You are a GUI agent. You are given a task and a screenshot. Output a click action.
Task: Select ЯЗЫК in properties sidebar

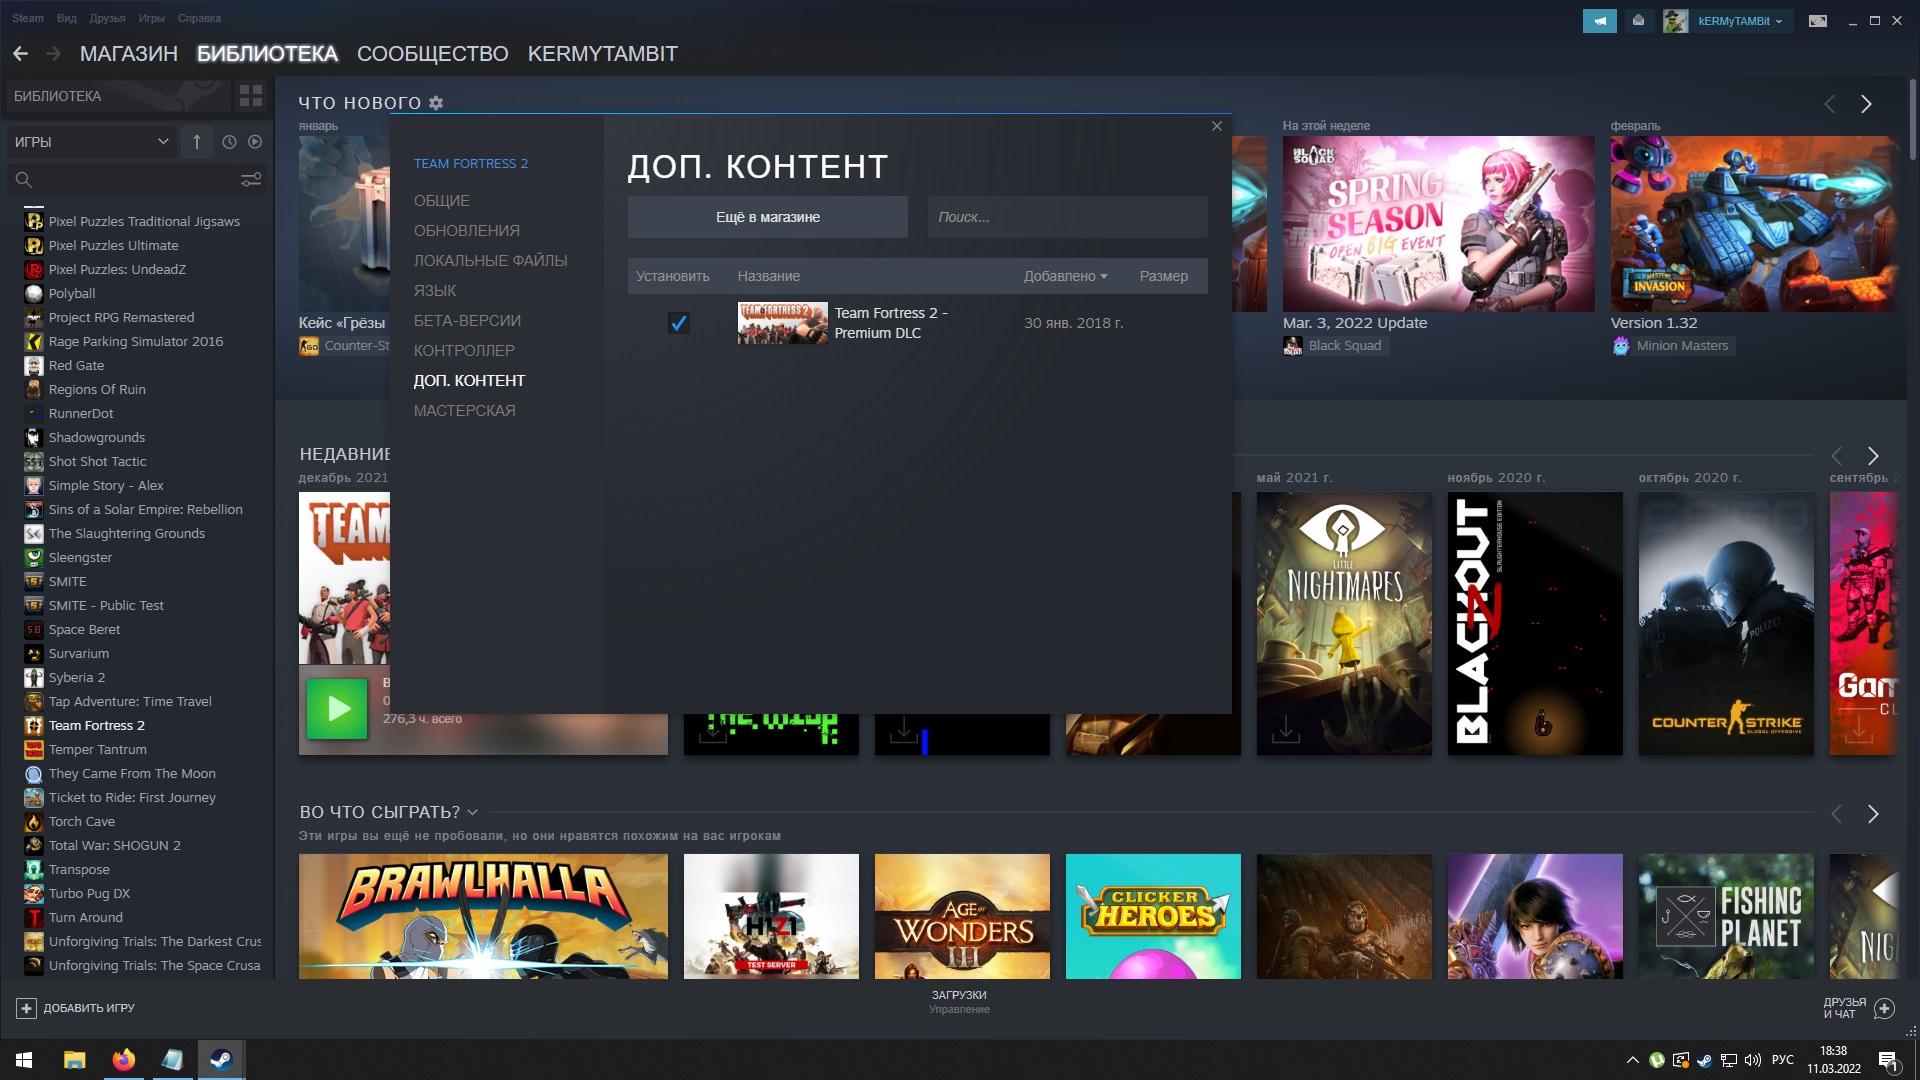point(435,291)
